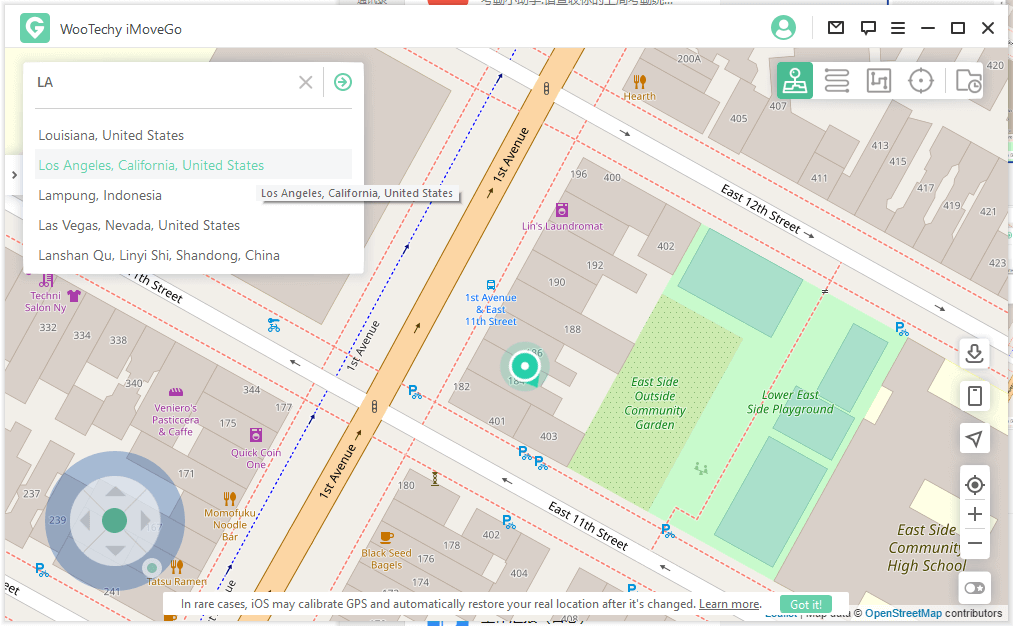1013x626 pixels.
Task: Expand the left side panel arrow
Action: point(14,175)
